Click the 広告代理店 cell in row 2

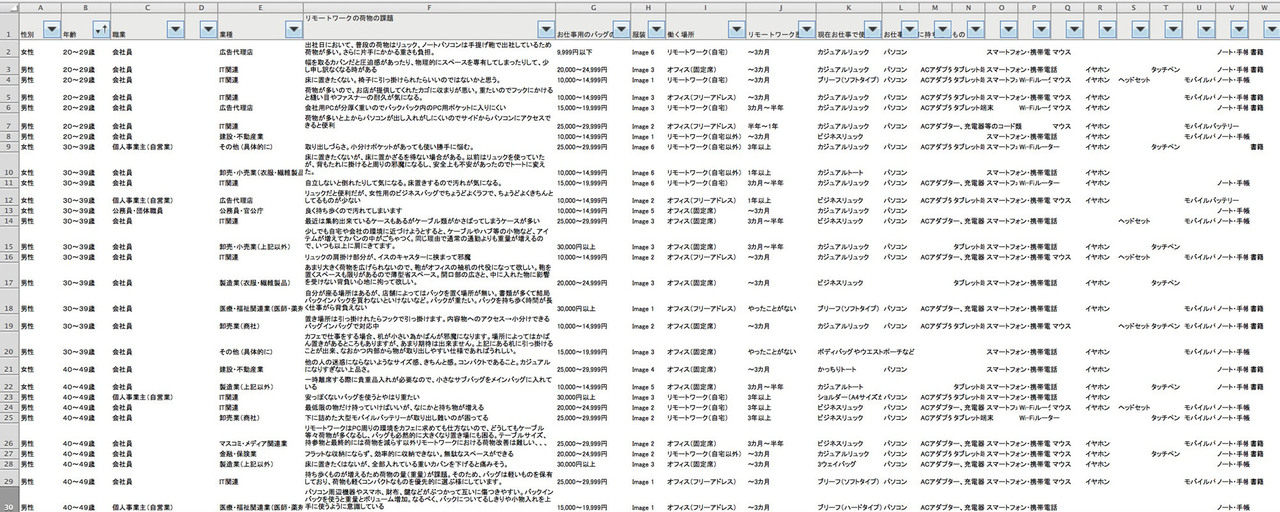click(x=236, y=51)
